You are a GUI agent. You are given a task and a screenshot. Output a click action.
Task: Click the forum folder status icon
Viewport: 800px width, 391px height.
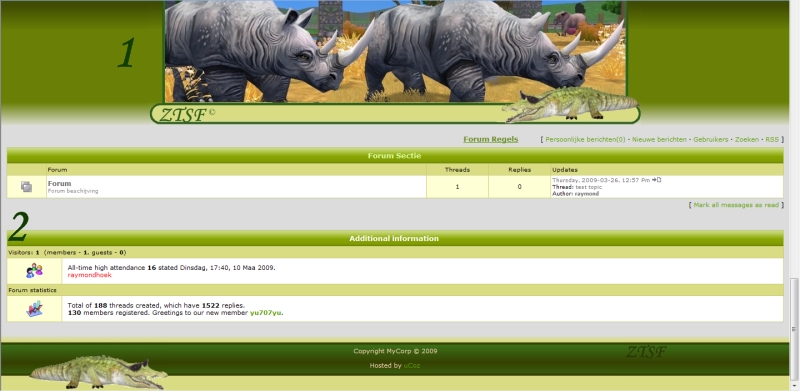27,187
